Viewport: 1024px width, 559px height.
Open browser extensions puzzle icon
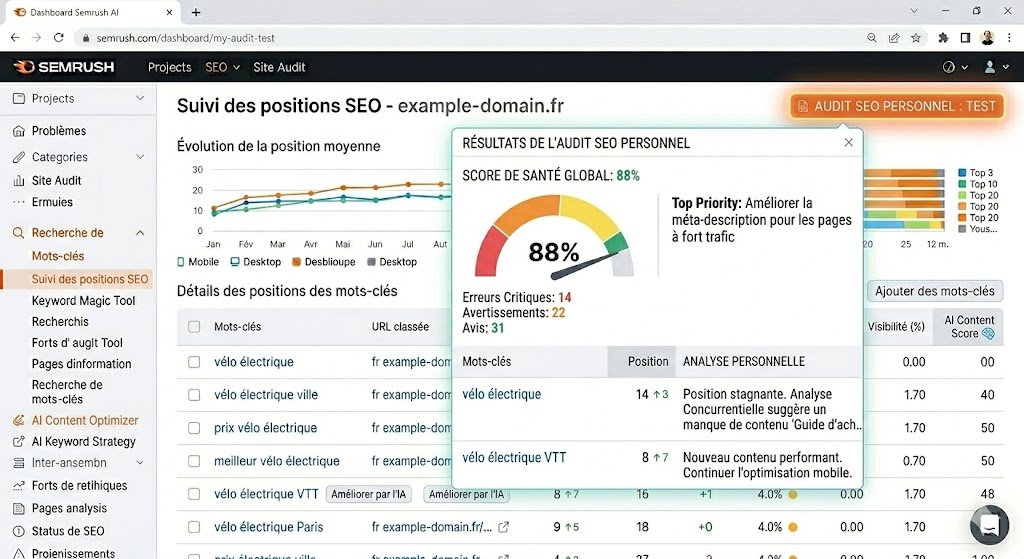(943, 38)
